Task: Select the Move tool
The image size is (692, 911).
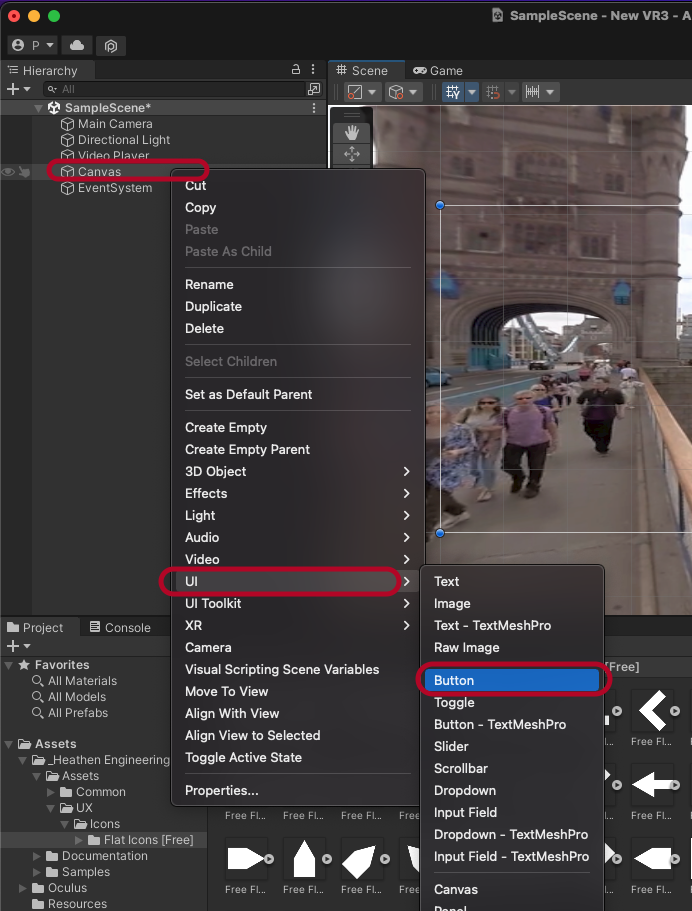Action: coord(352,155)
